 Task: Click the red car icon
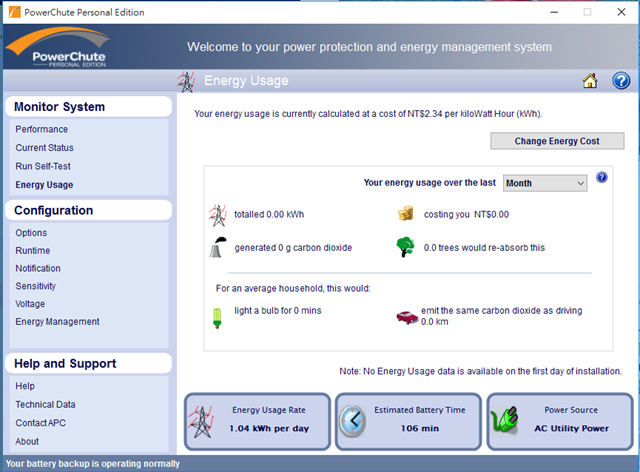[407, 317]
